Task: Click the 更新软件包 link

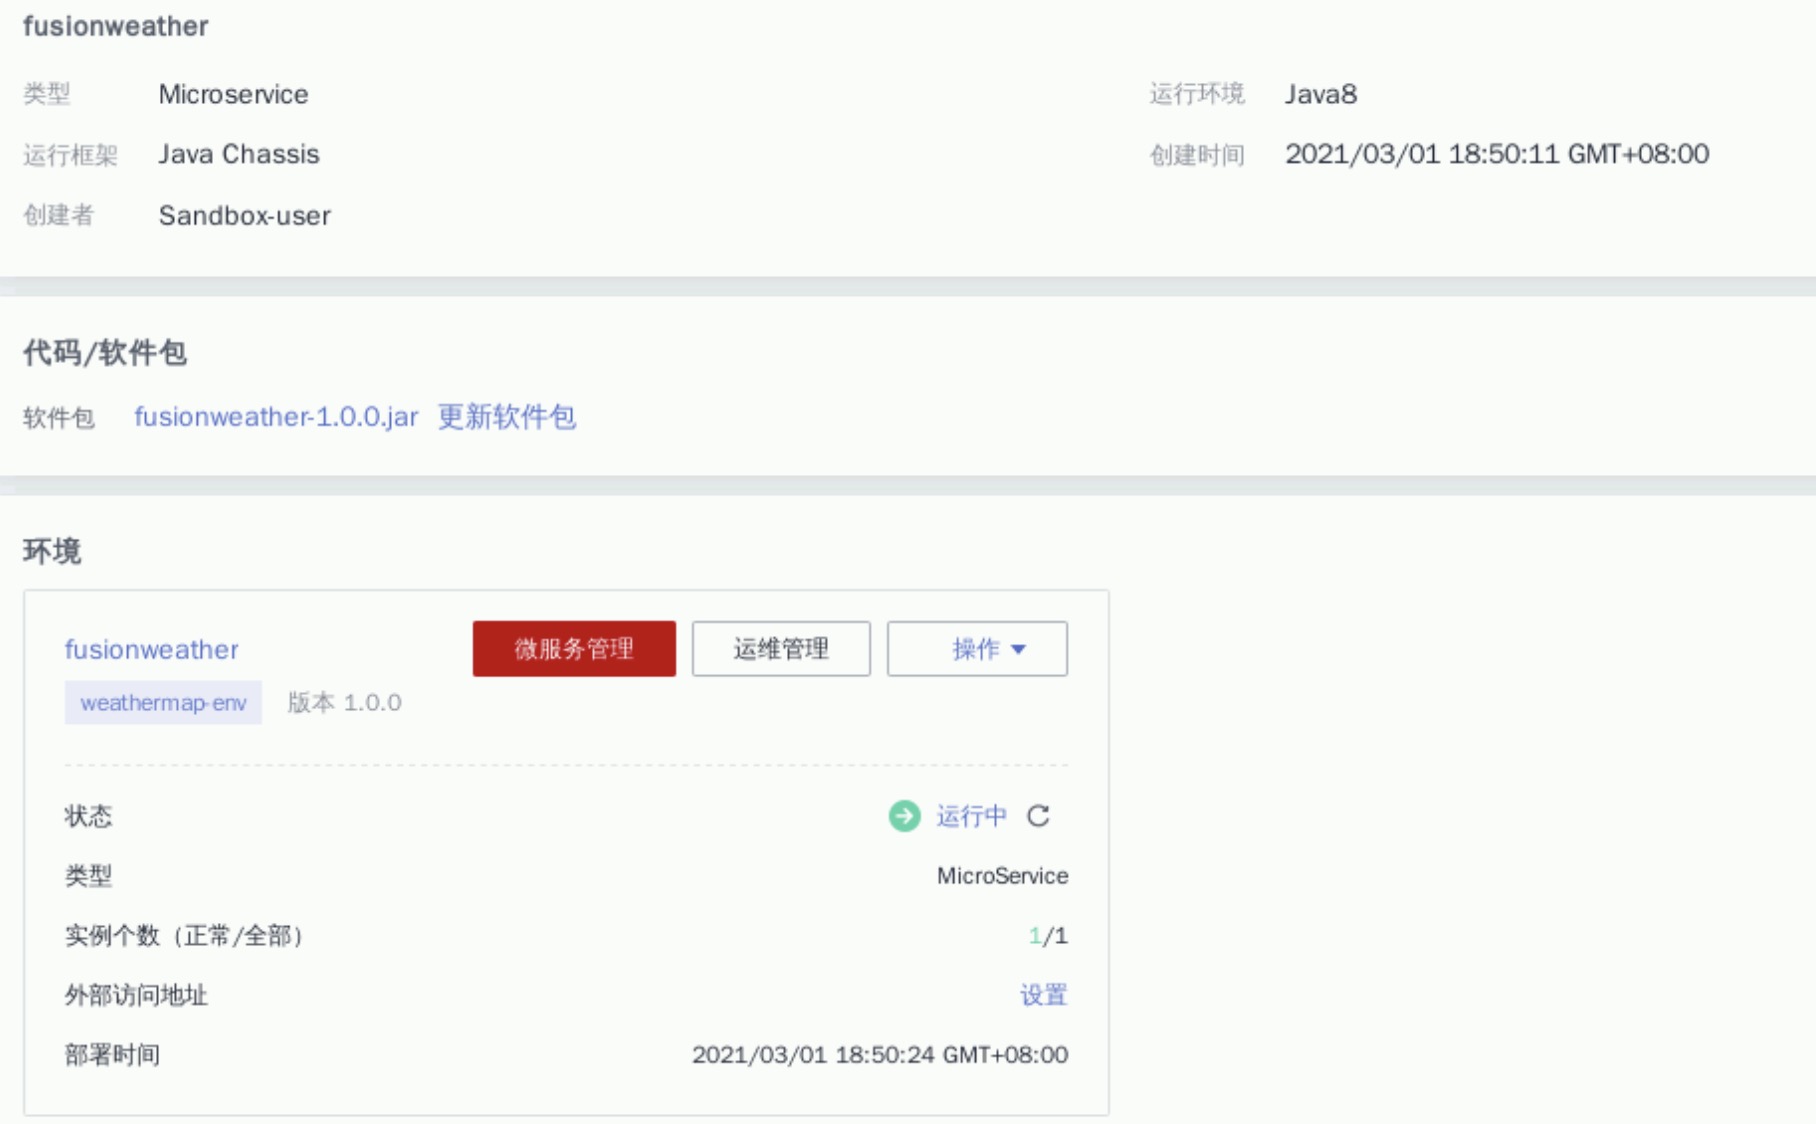Action: pyautogui.click(x=506, y=417)
